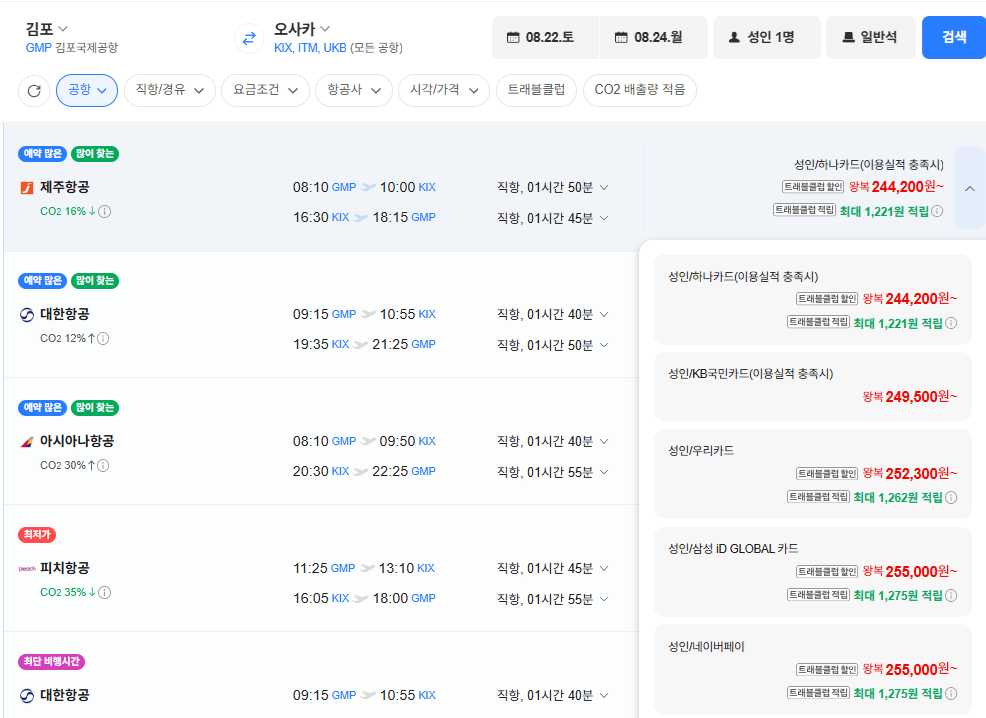This screenshot has height=718, width=986.
Task: Change return date 08.24.월
Action: tap(654, 38)
